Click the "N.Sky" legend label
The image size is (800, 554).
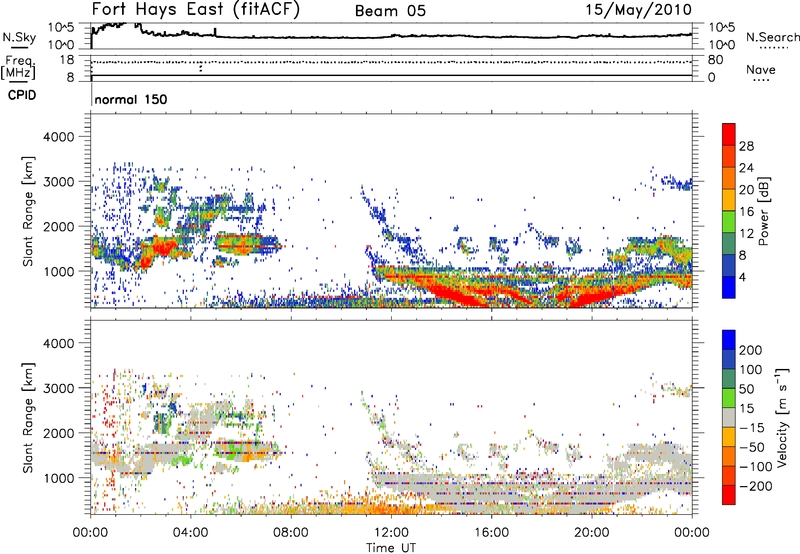coord(19,37)
